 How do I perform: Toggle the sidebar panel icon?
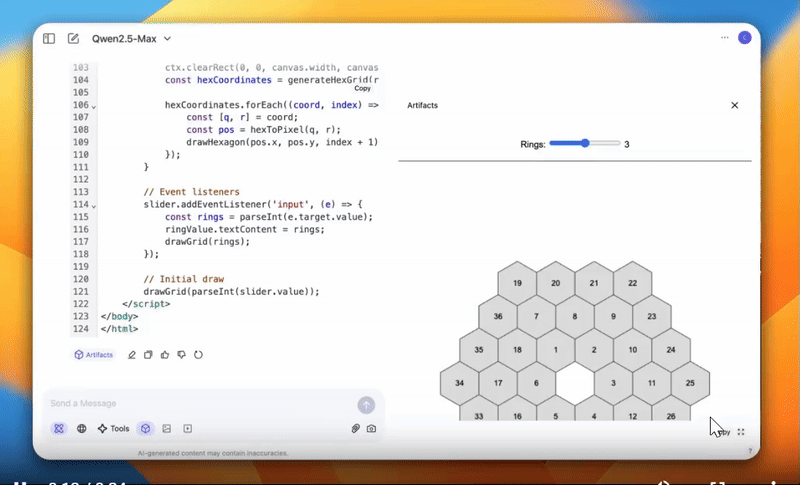[49, 39]
